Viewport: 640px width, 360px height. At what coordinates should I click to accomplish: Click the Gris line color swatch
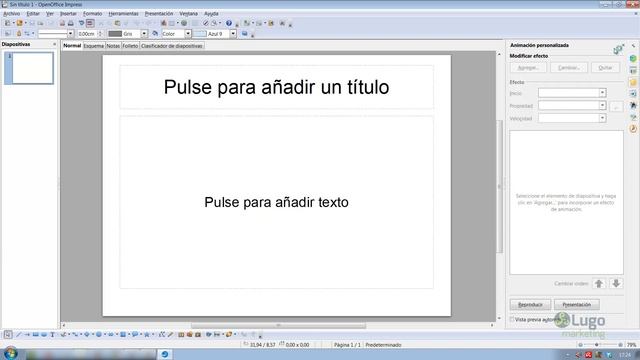click(115, 33)
